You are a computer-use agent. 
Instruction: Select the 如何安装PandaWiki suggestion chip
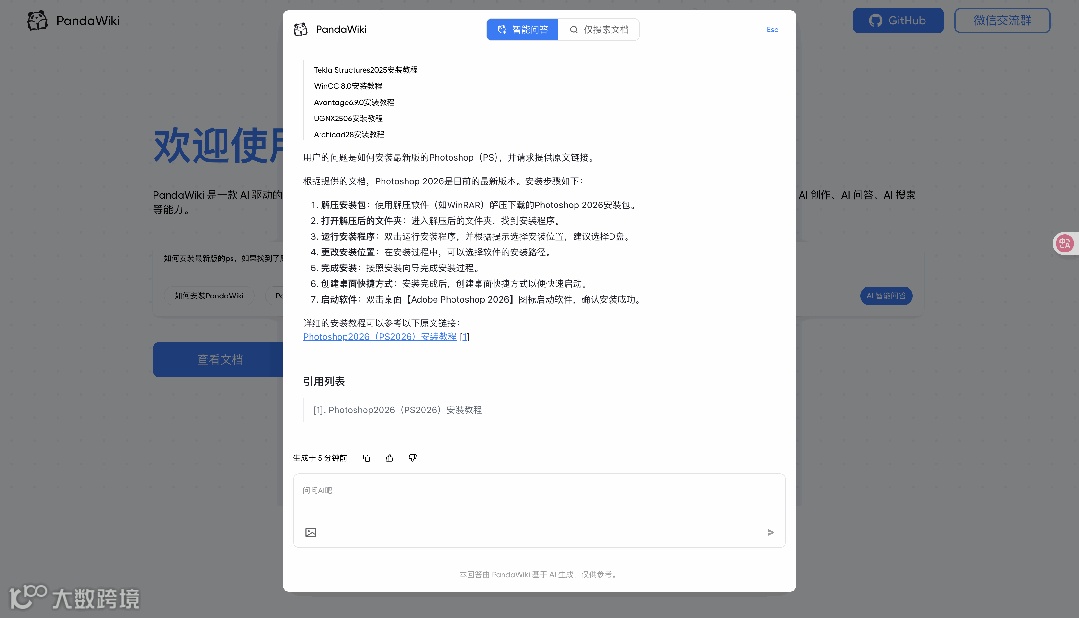(x=209, y=296)
